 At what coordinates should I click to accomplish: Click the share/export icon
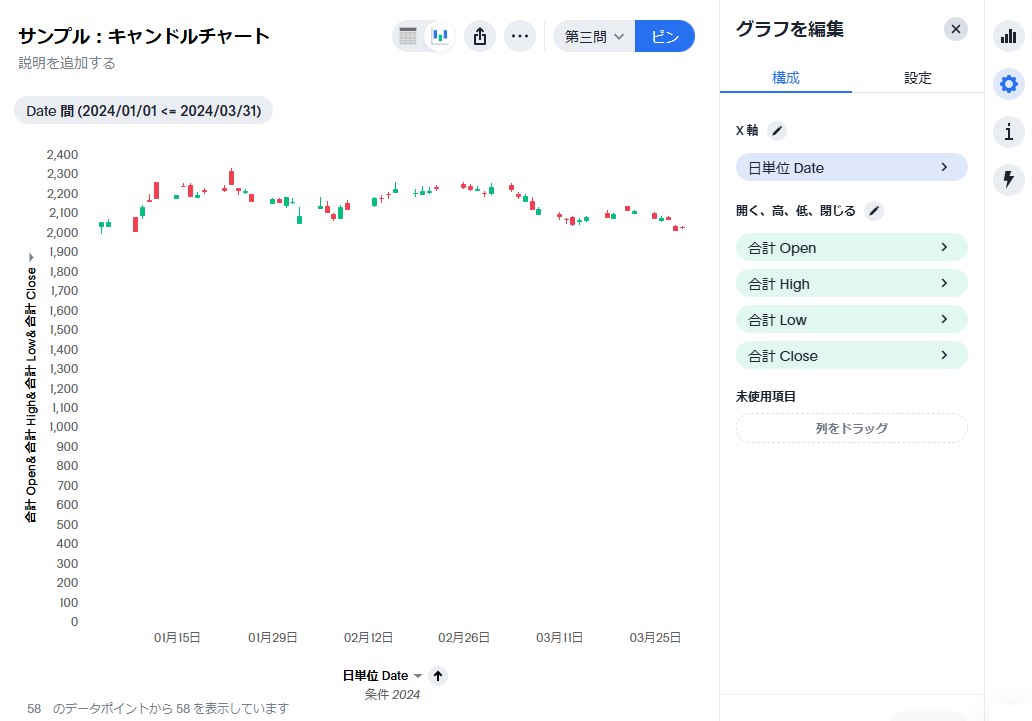(x=480, y=37)
